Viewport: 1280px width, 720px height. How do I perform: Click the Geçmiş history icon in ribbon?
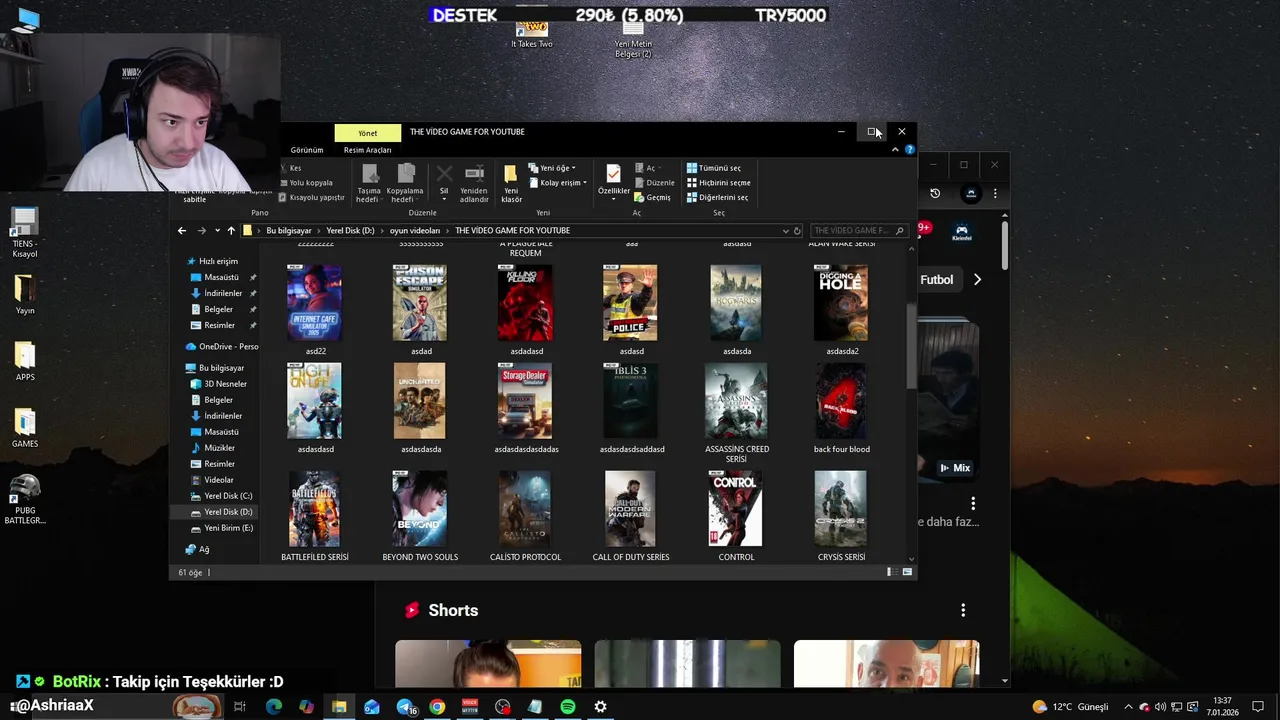(x=652, y=197)
